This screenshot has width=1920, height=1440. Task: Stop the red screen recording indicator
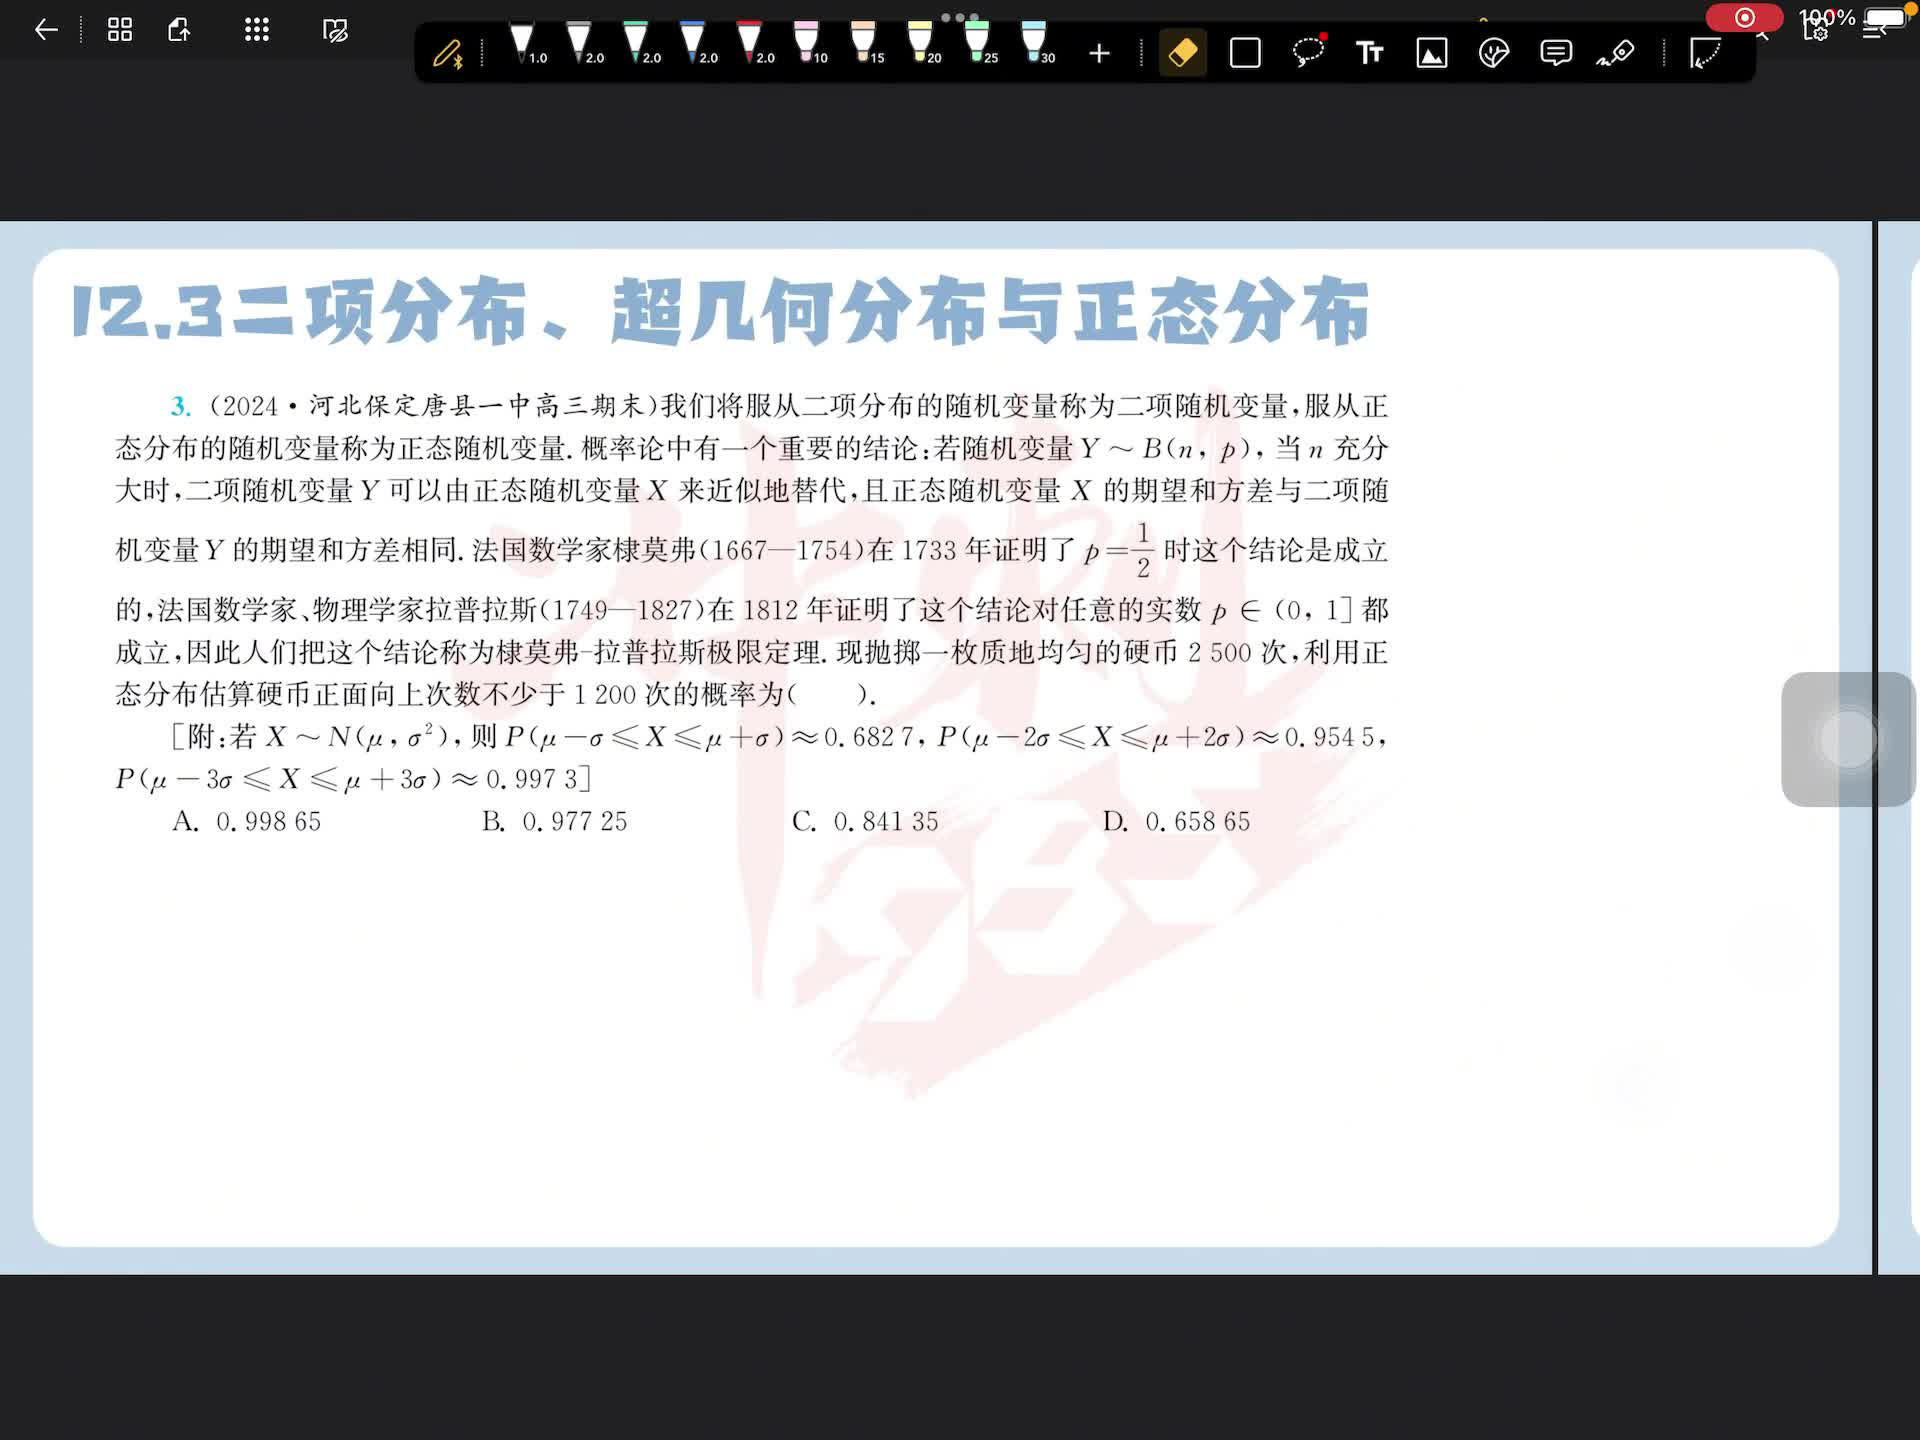click(1744, 17)
